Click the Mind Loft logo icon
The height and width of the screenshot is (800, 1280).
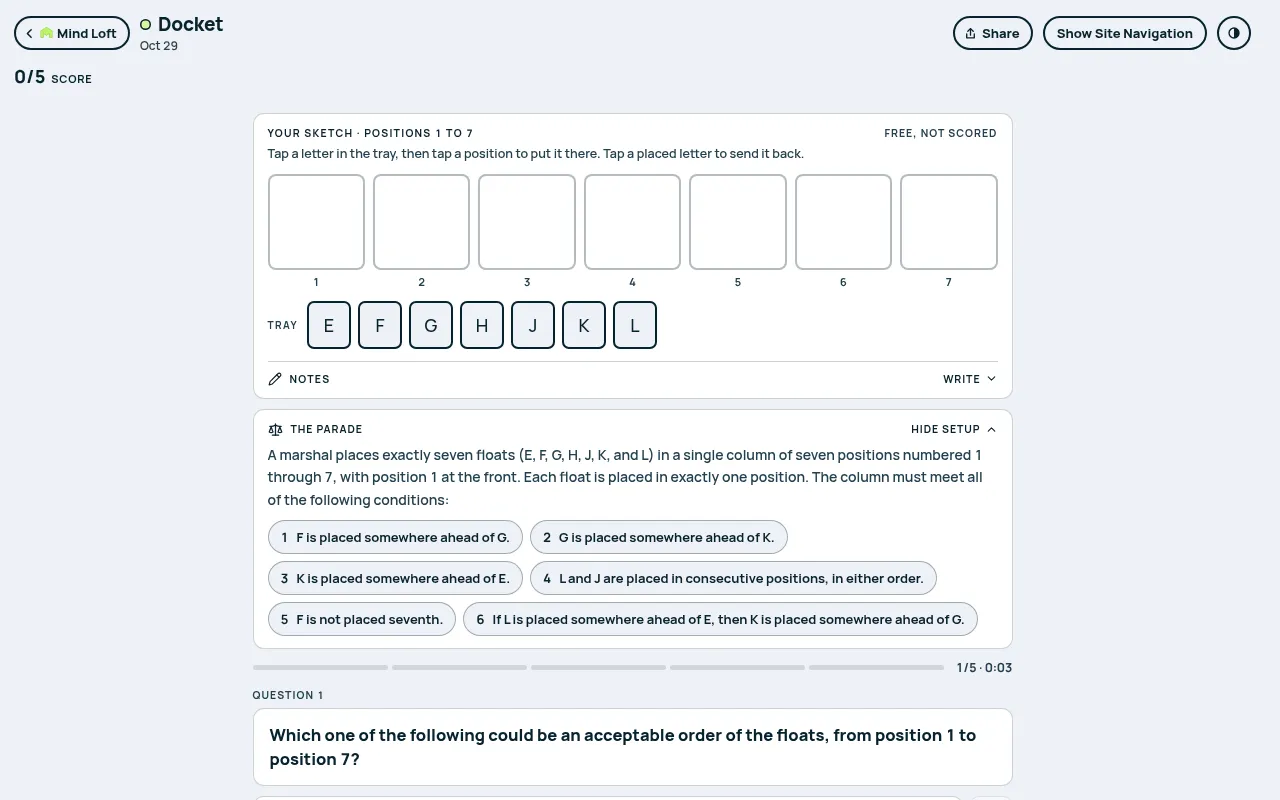46,33
